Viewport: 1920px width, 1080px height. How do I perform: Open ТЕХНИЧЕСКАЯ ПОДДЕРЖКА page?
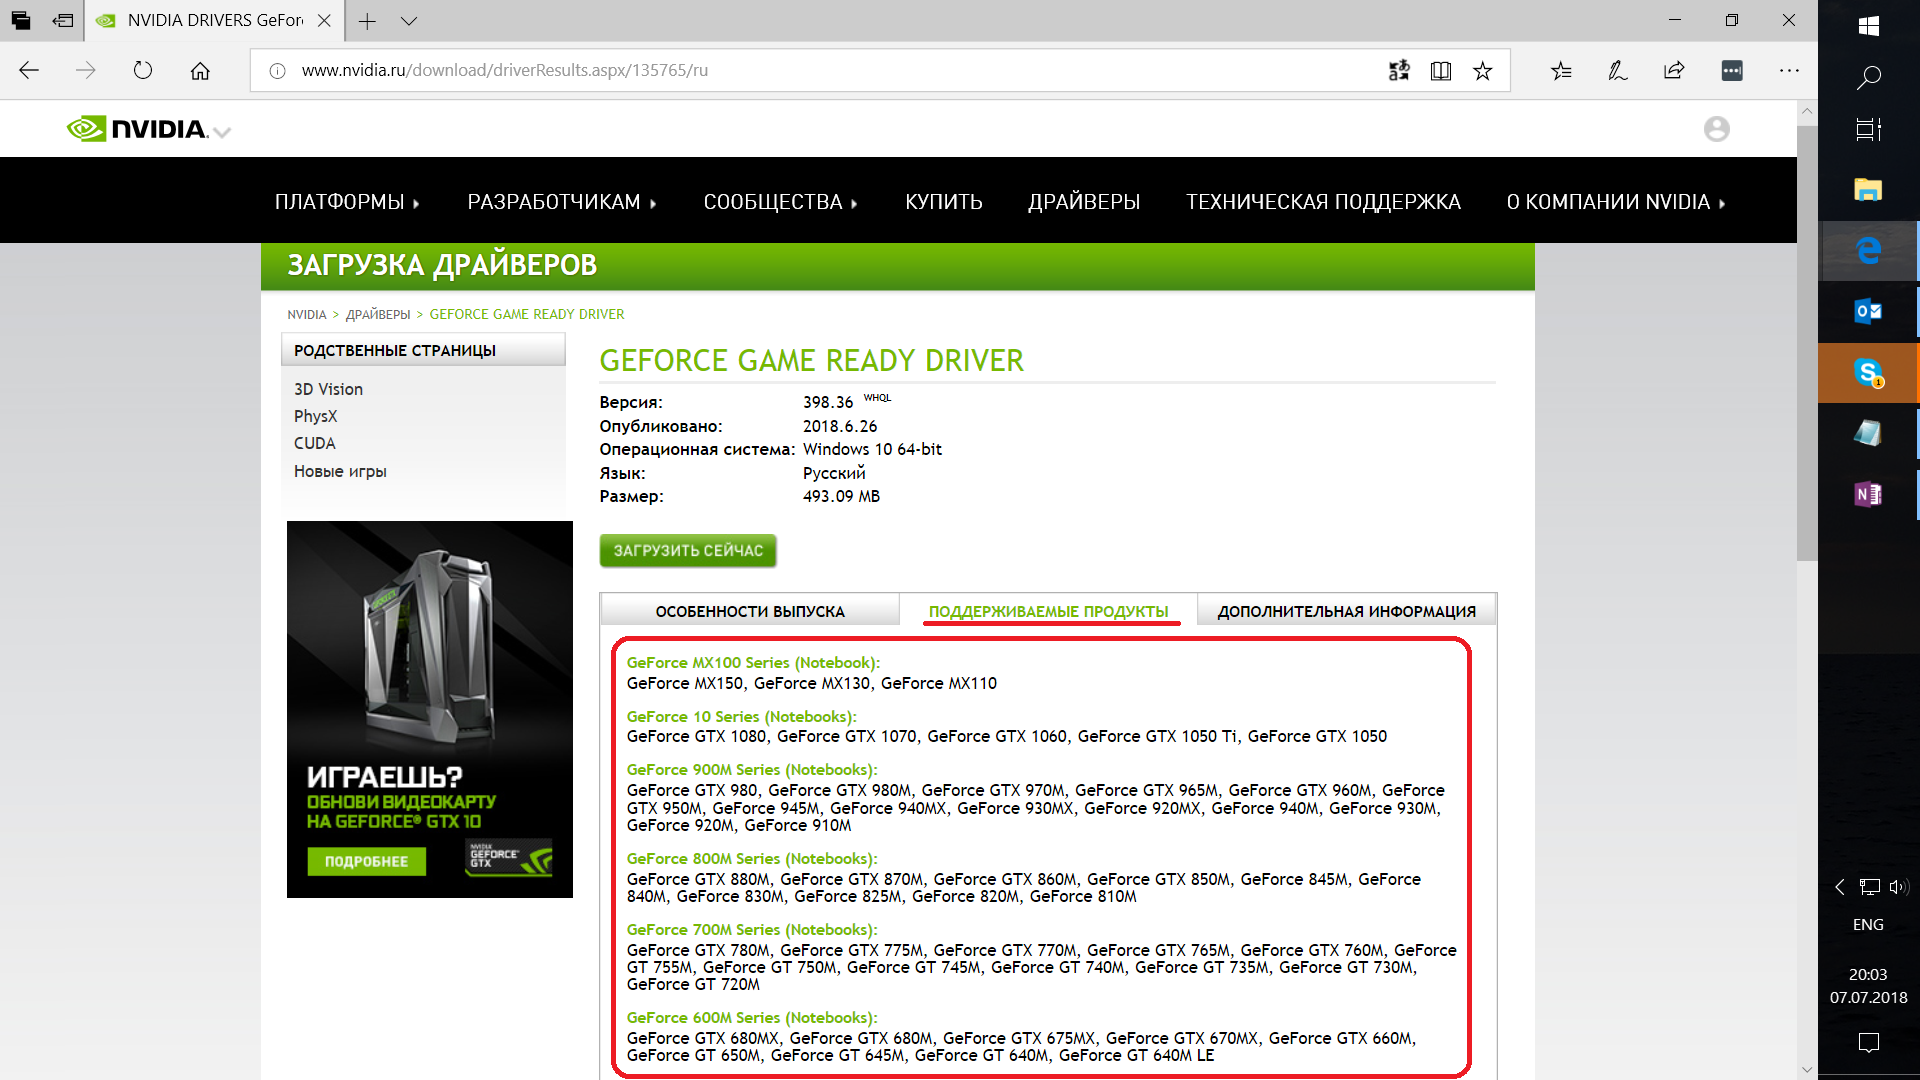point(1323,202)
